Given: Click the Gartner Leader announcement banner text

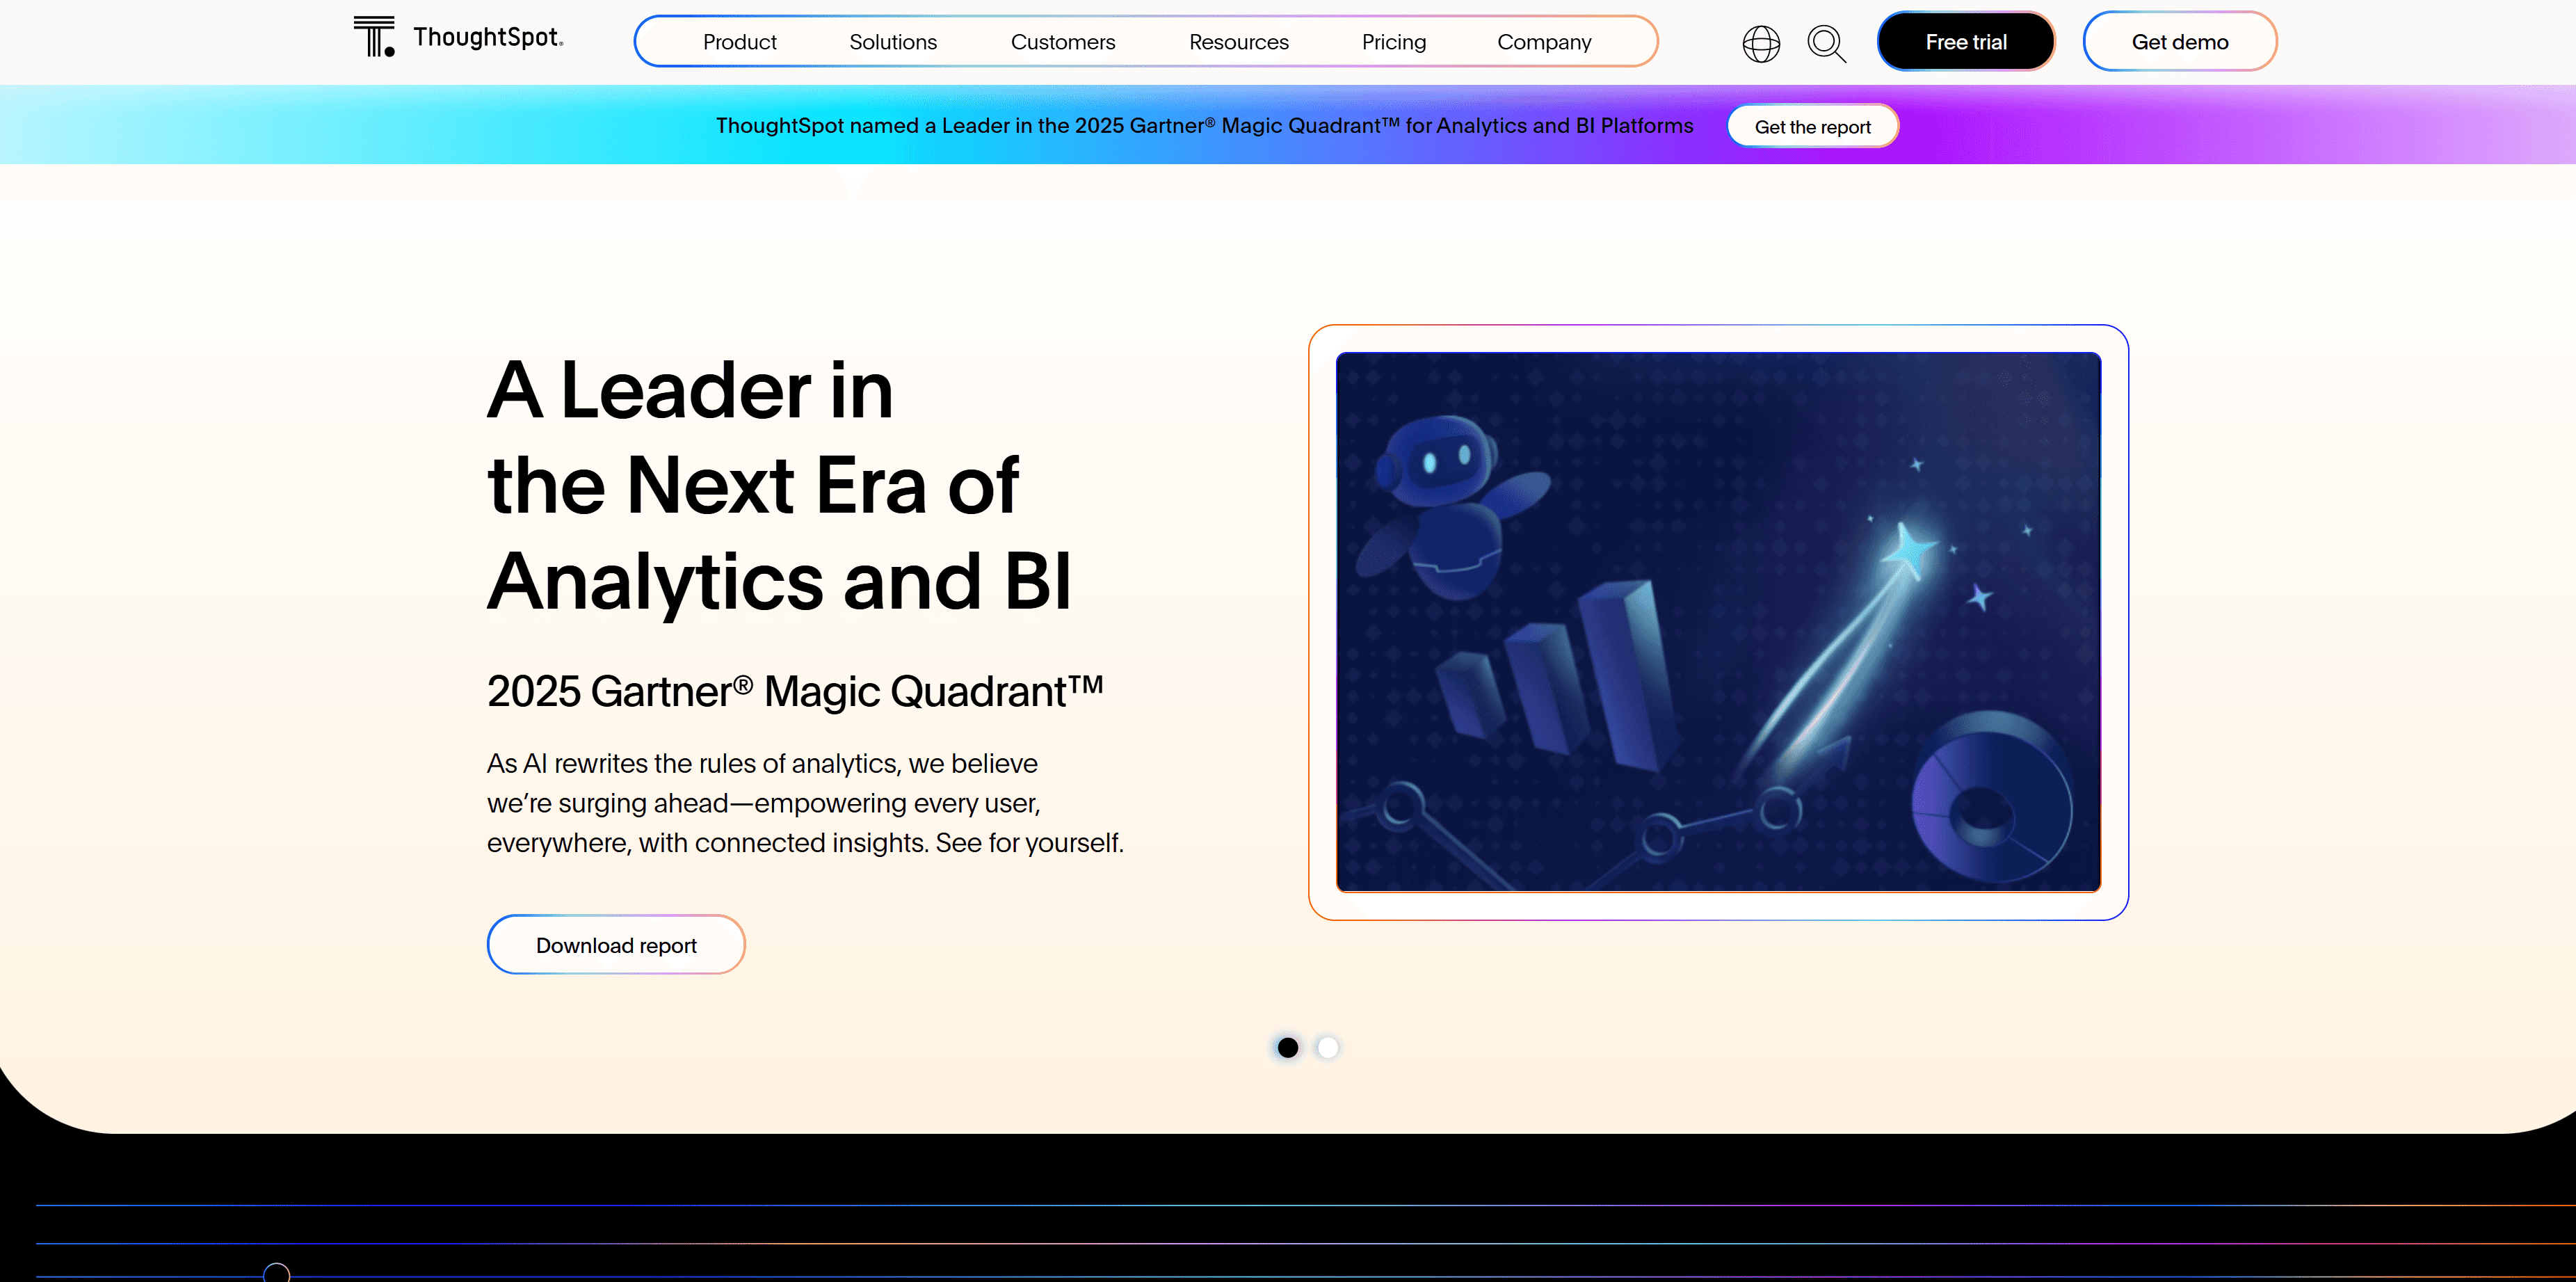Looking at the screenshot, I should [1204, 126].
